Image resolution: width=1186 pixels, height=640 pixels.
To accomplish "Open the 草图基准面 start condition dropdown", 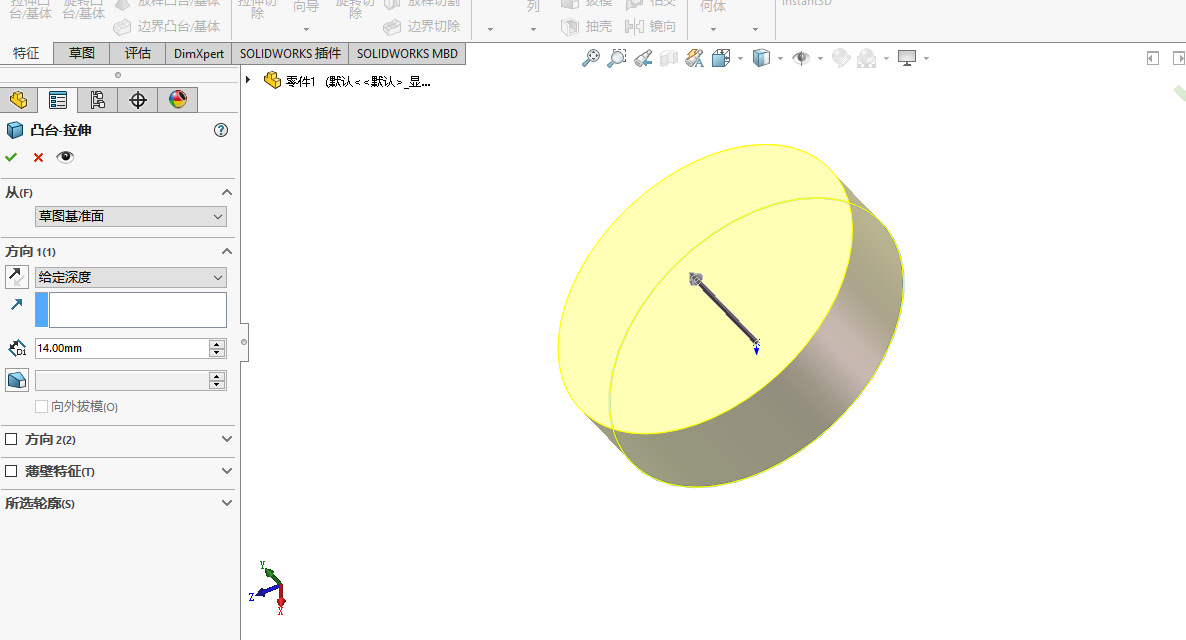I will 130,216.
